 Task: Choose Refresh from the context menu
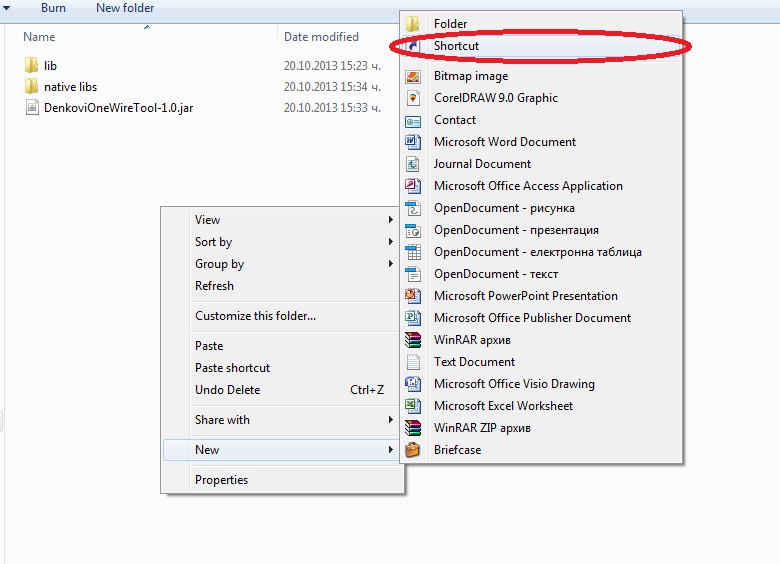(214, 286)
